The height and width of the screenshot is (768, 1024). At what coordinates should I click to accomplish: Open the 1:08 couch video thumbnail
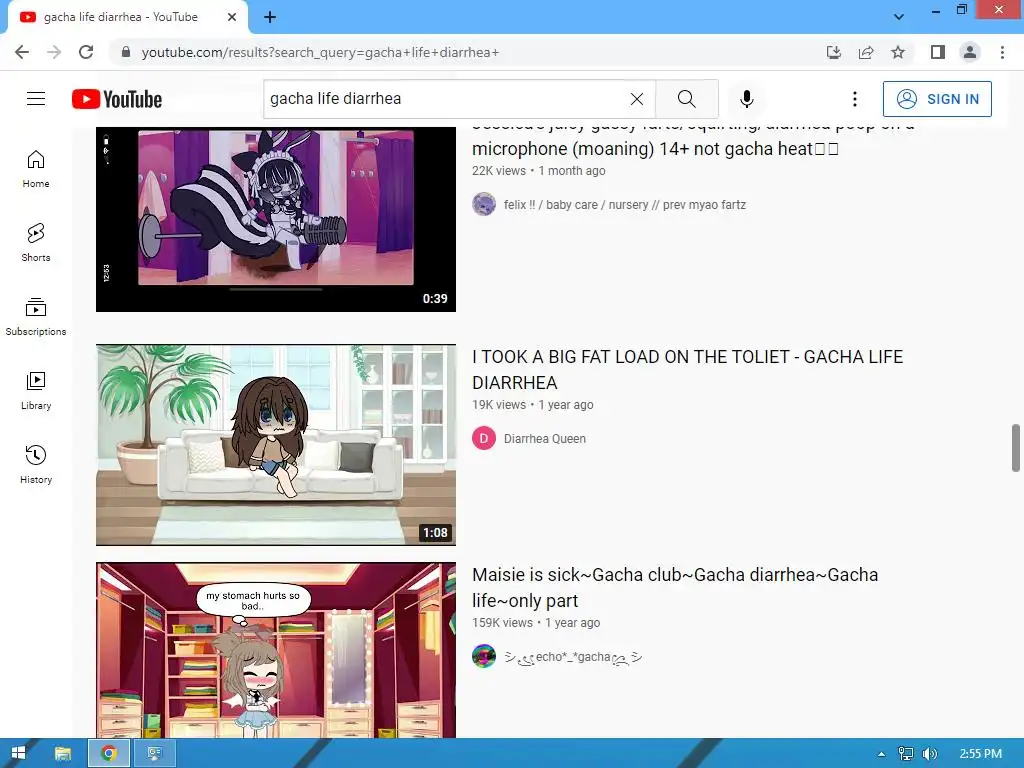(x=276, y=445)
